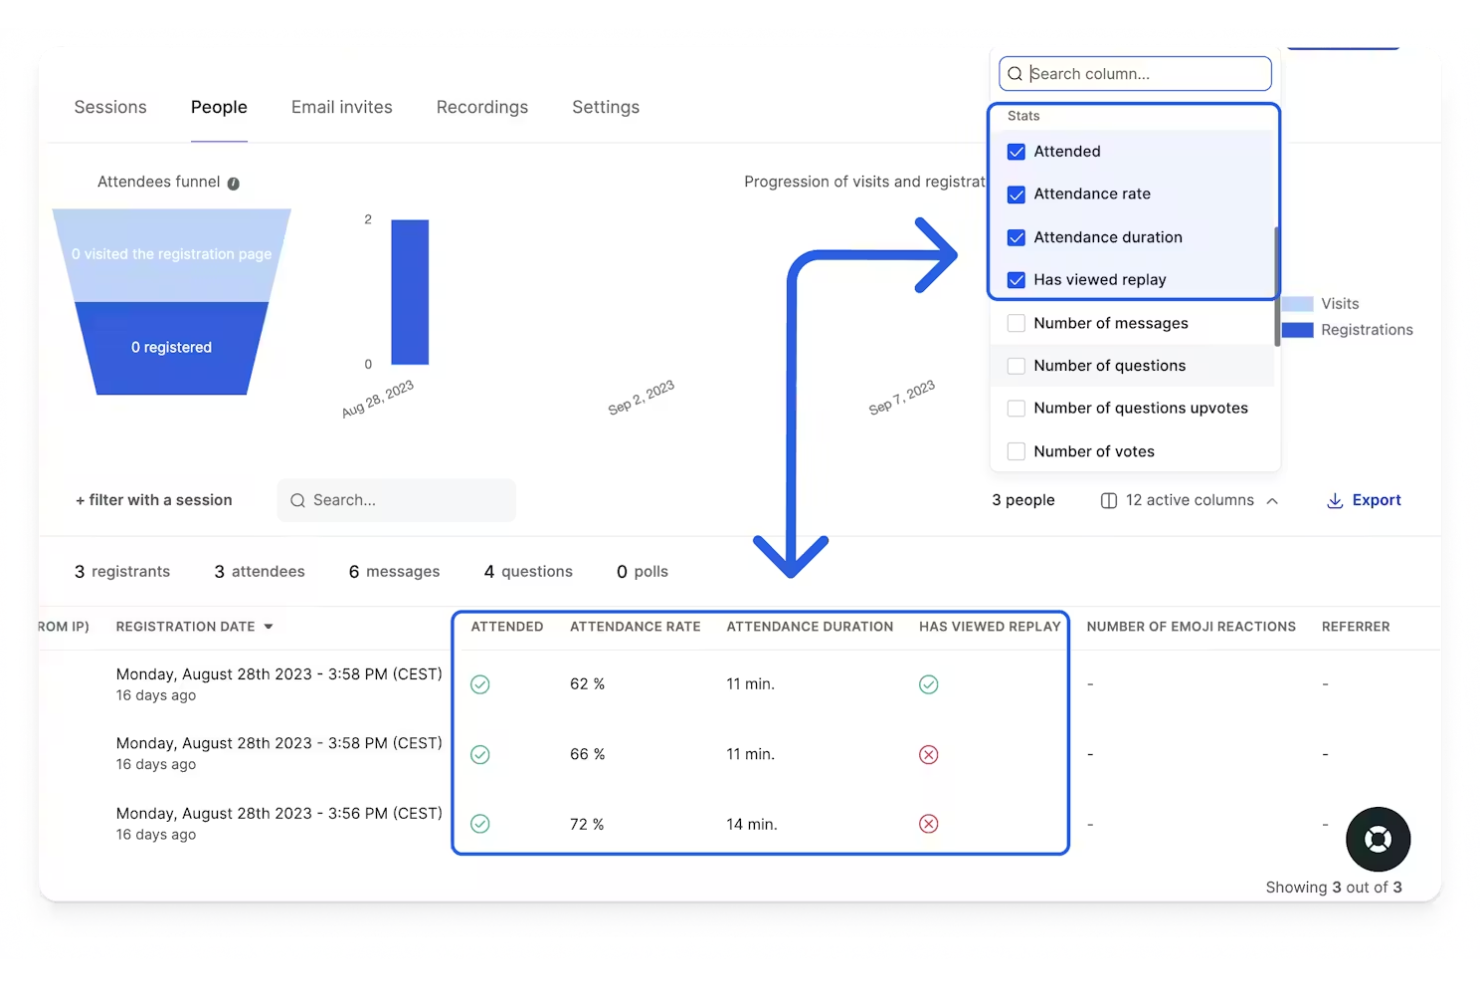
Task: Click the columns icon beside 12 active columns
Action: [x=1110, y=500]
